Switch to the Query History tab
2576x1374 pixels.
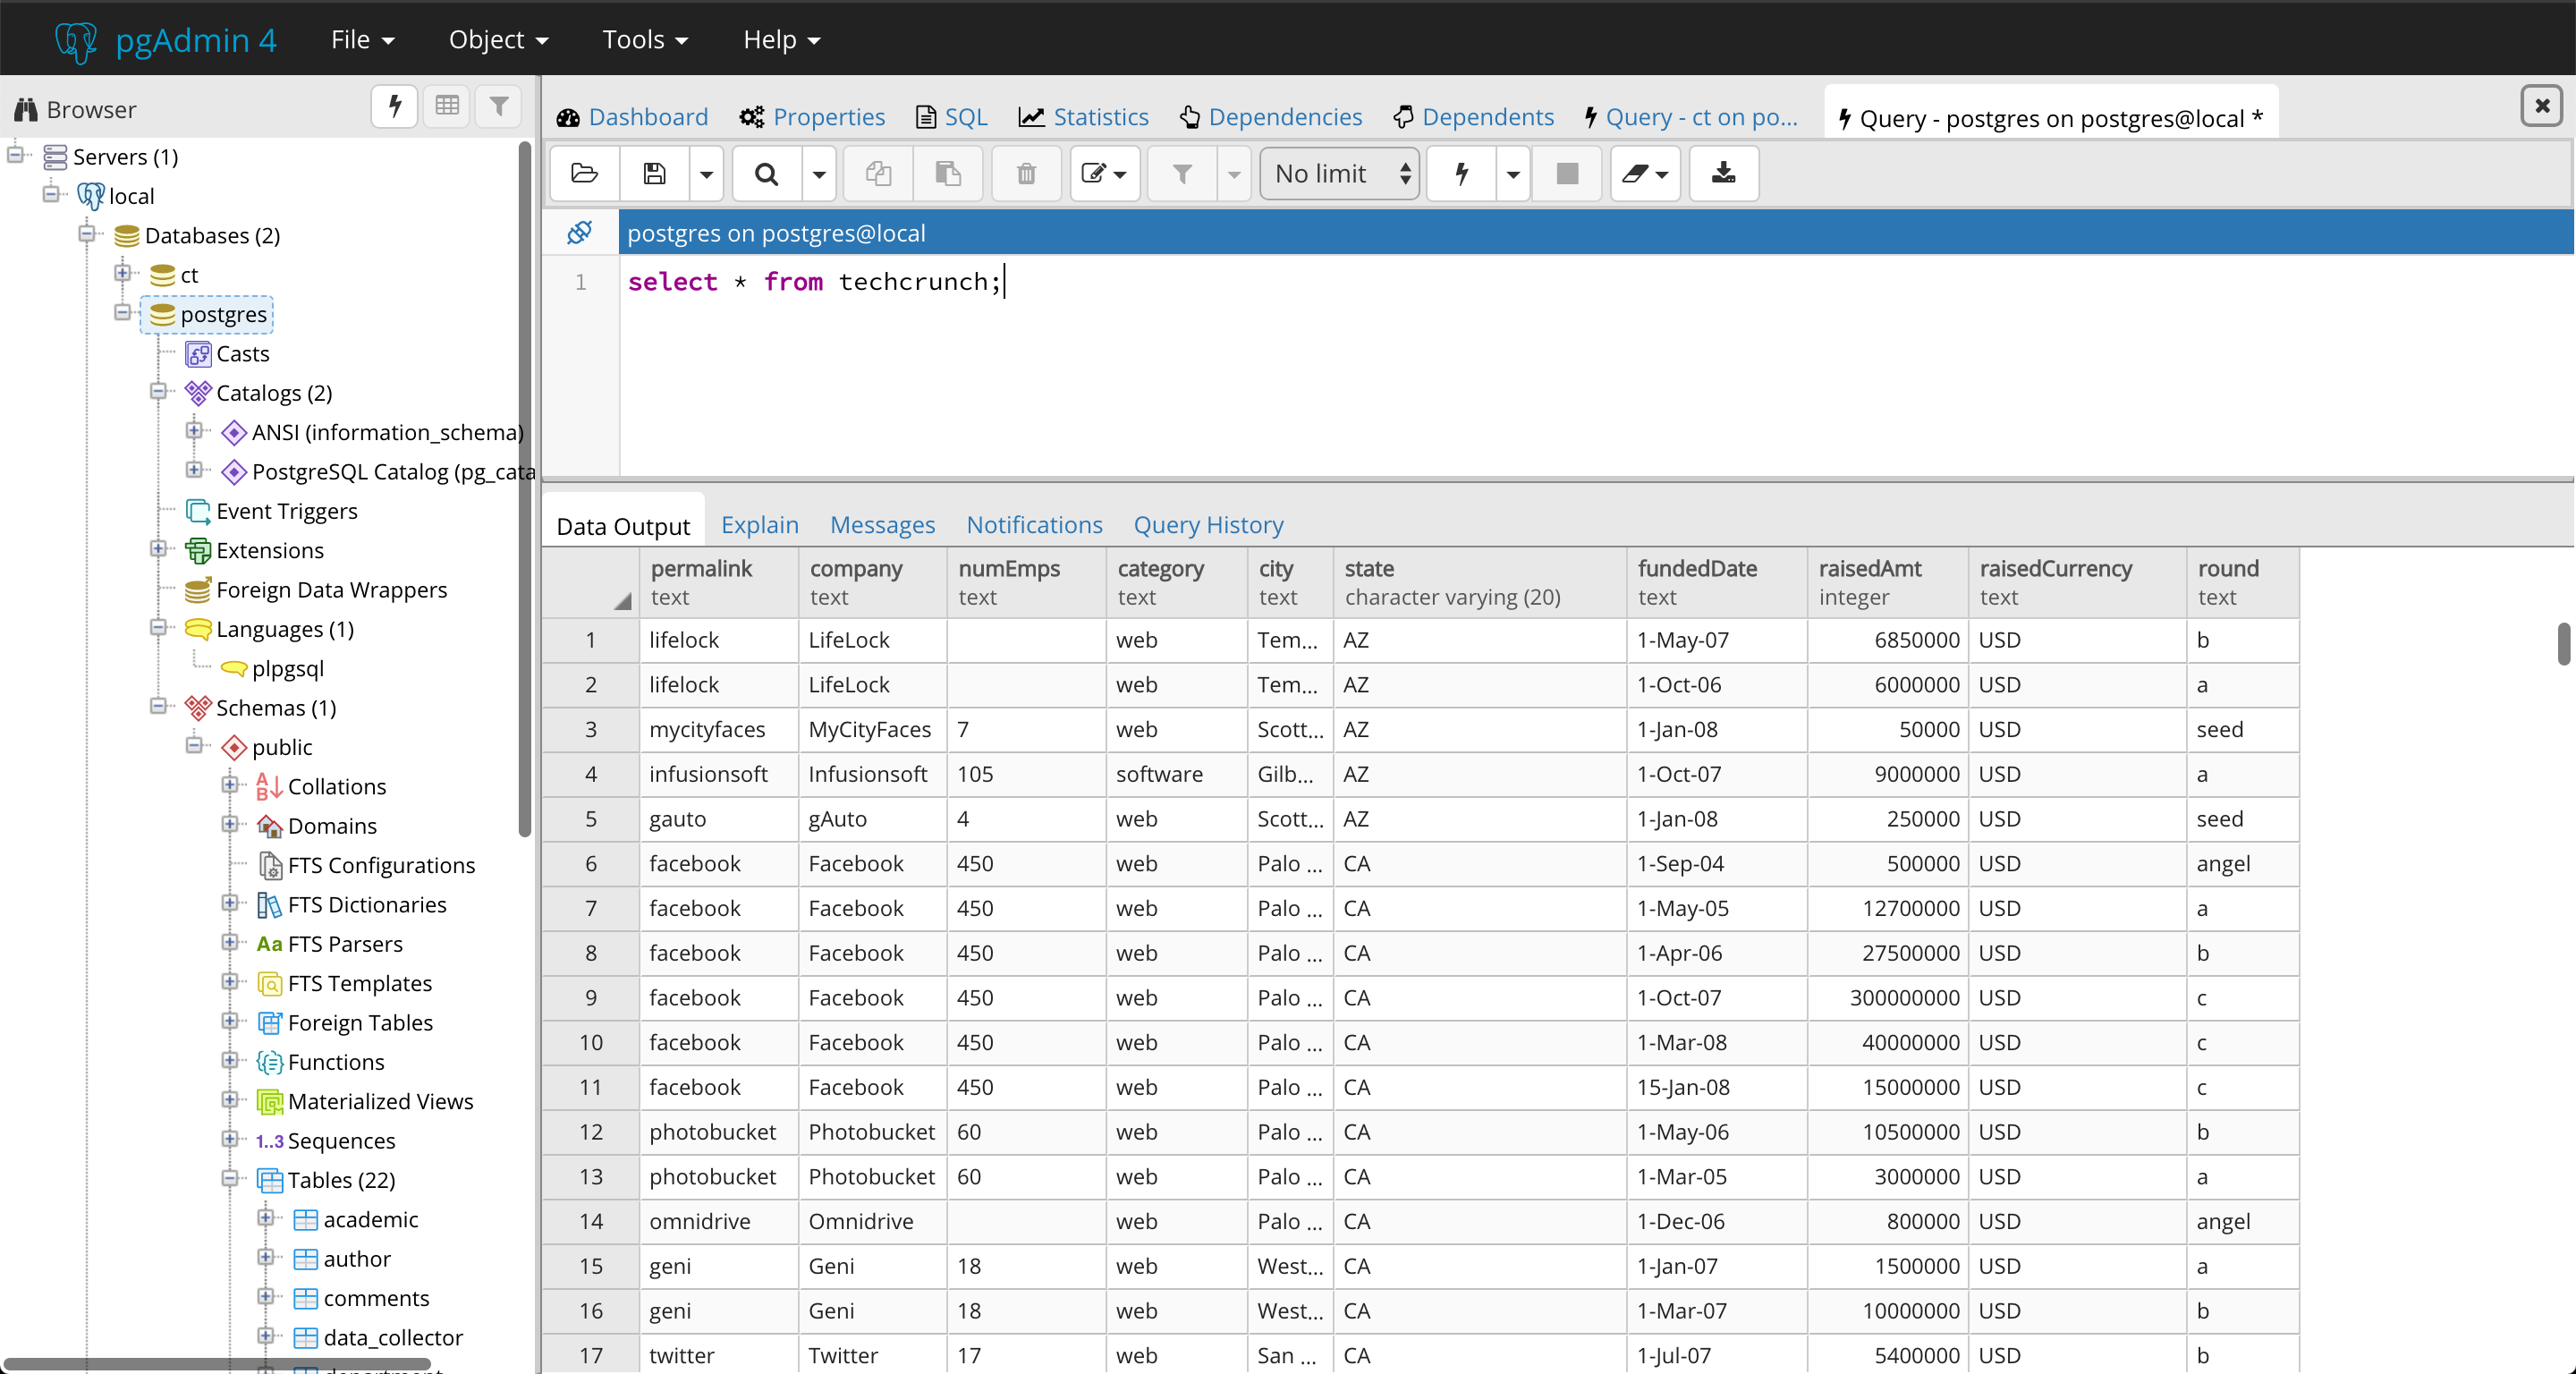click(1209, 523)
